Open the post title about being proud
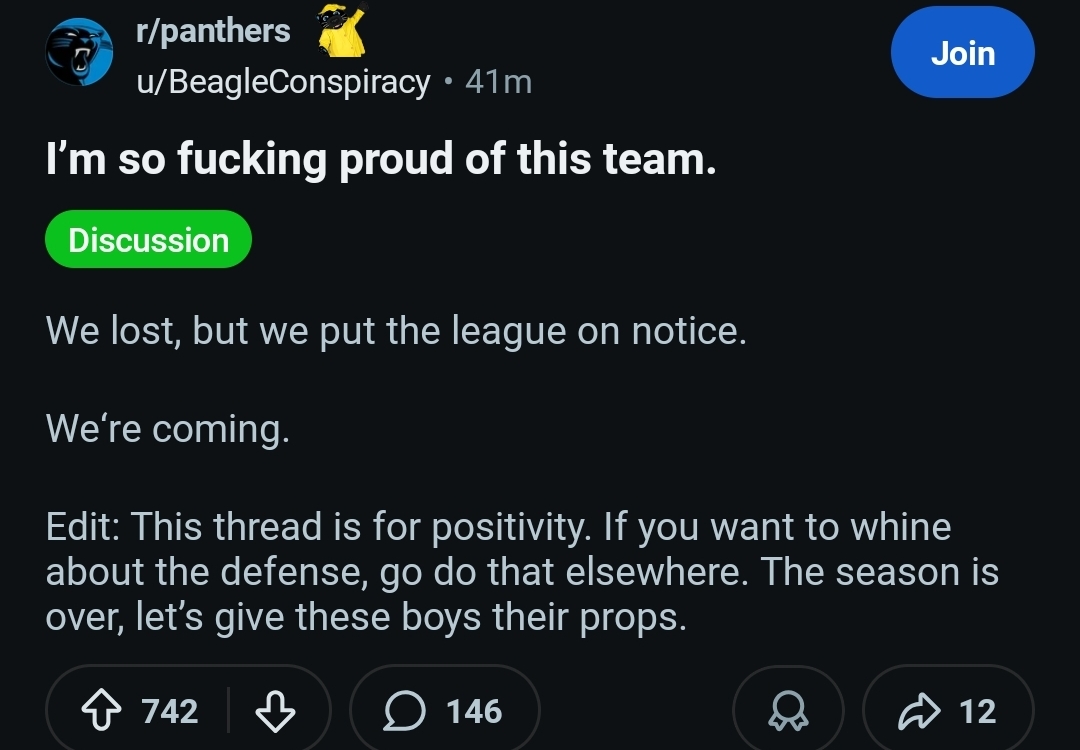This screenshot has height=750, width=1080. pyautogui.click(x=381, y=159)
